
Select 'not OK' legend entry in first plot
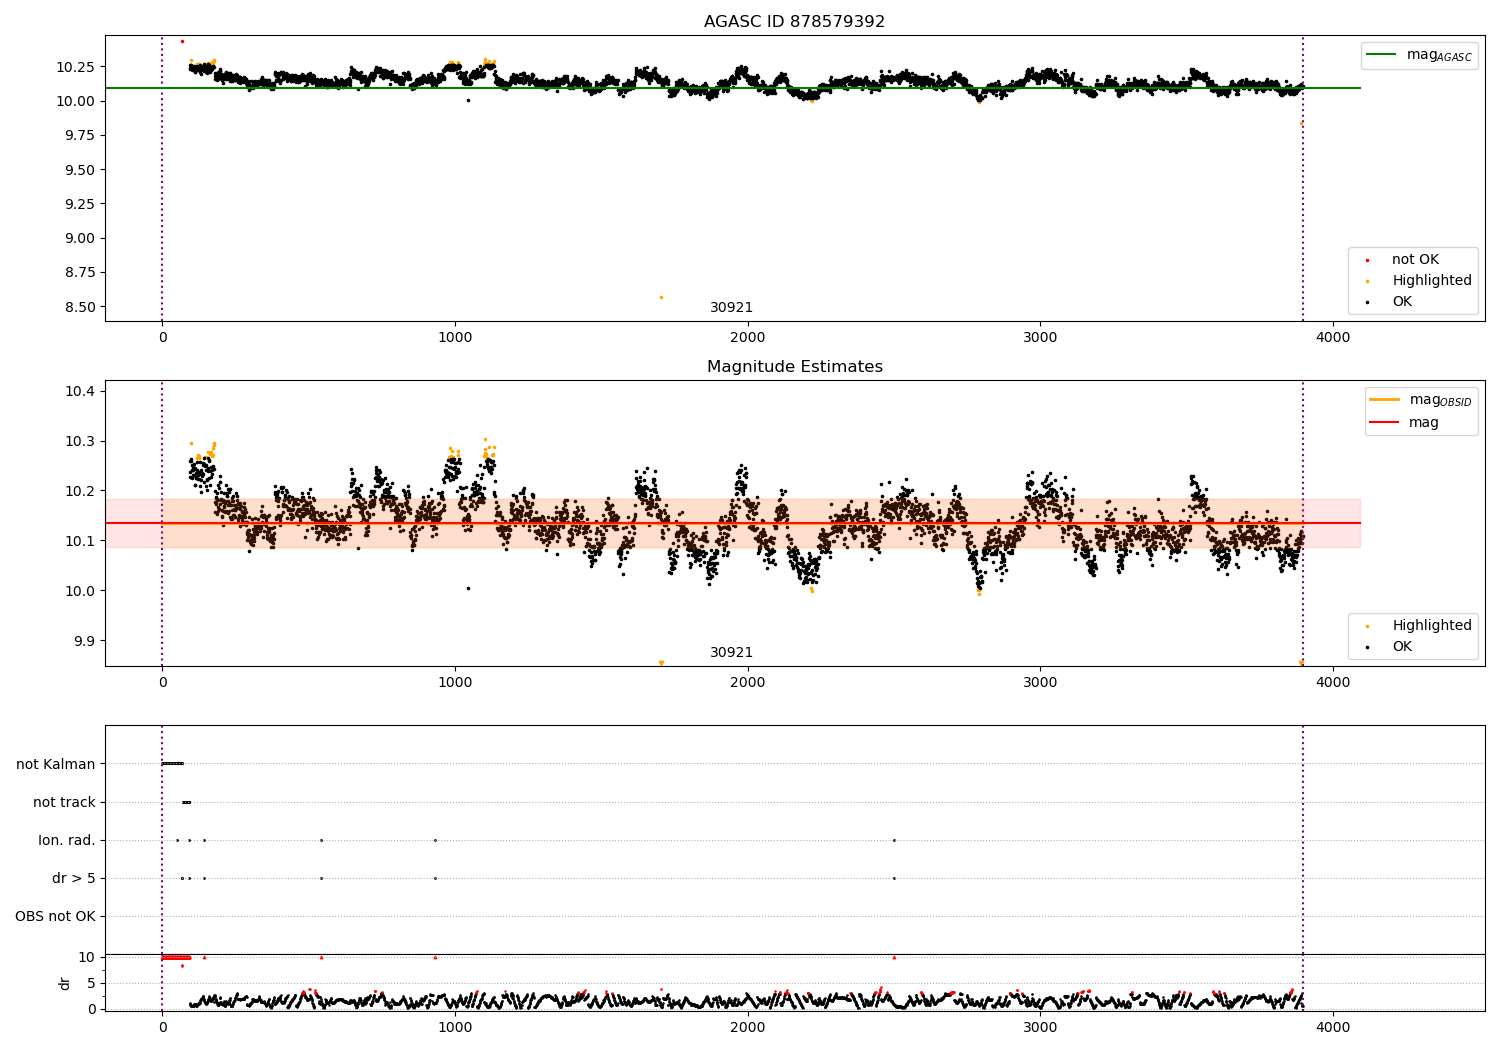tap(1415, 259)
